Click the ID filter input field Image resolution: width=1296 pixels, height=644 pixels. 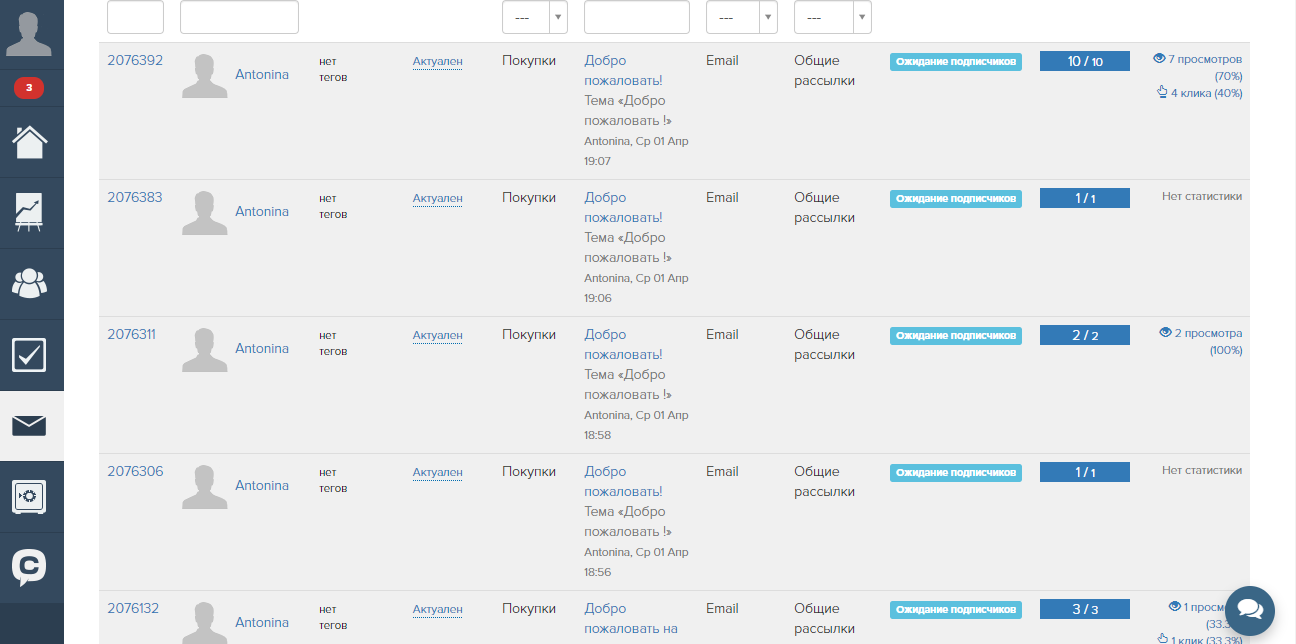tap(135, 18)
